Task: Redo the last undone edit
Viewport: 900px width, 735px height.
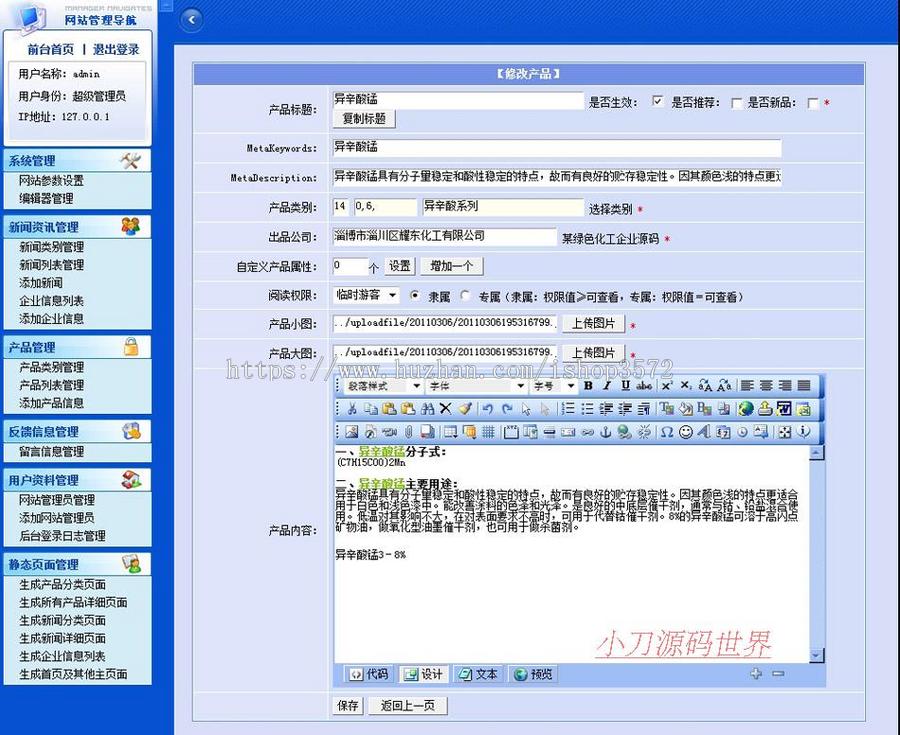Action: [x=507, y=409]
